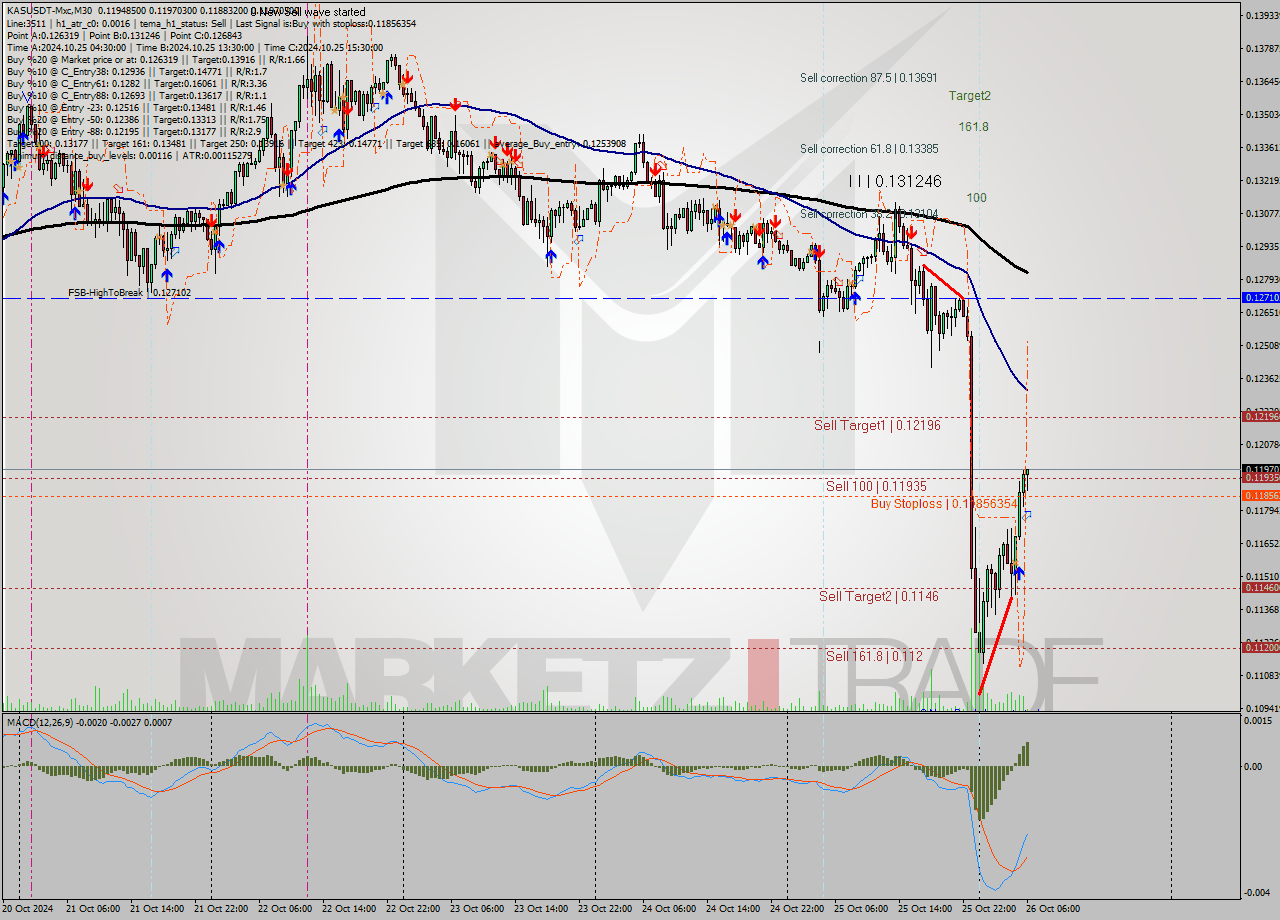Select the 'Entry -50: 0.12386' line

(136, 119)
